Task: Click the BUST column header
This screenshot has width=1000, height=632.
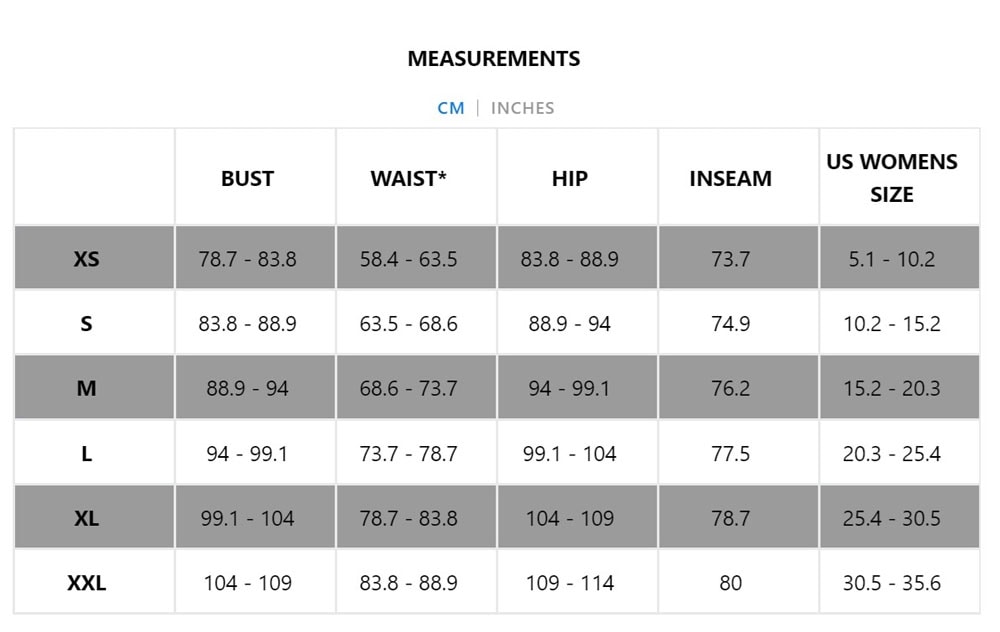Action: coord(247,179)
